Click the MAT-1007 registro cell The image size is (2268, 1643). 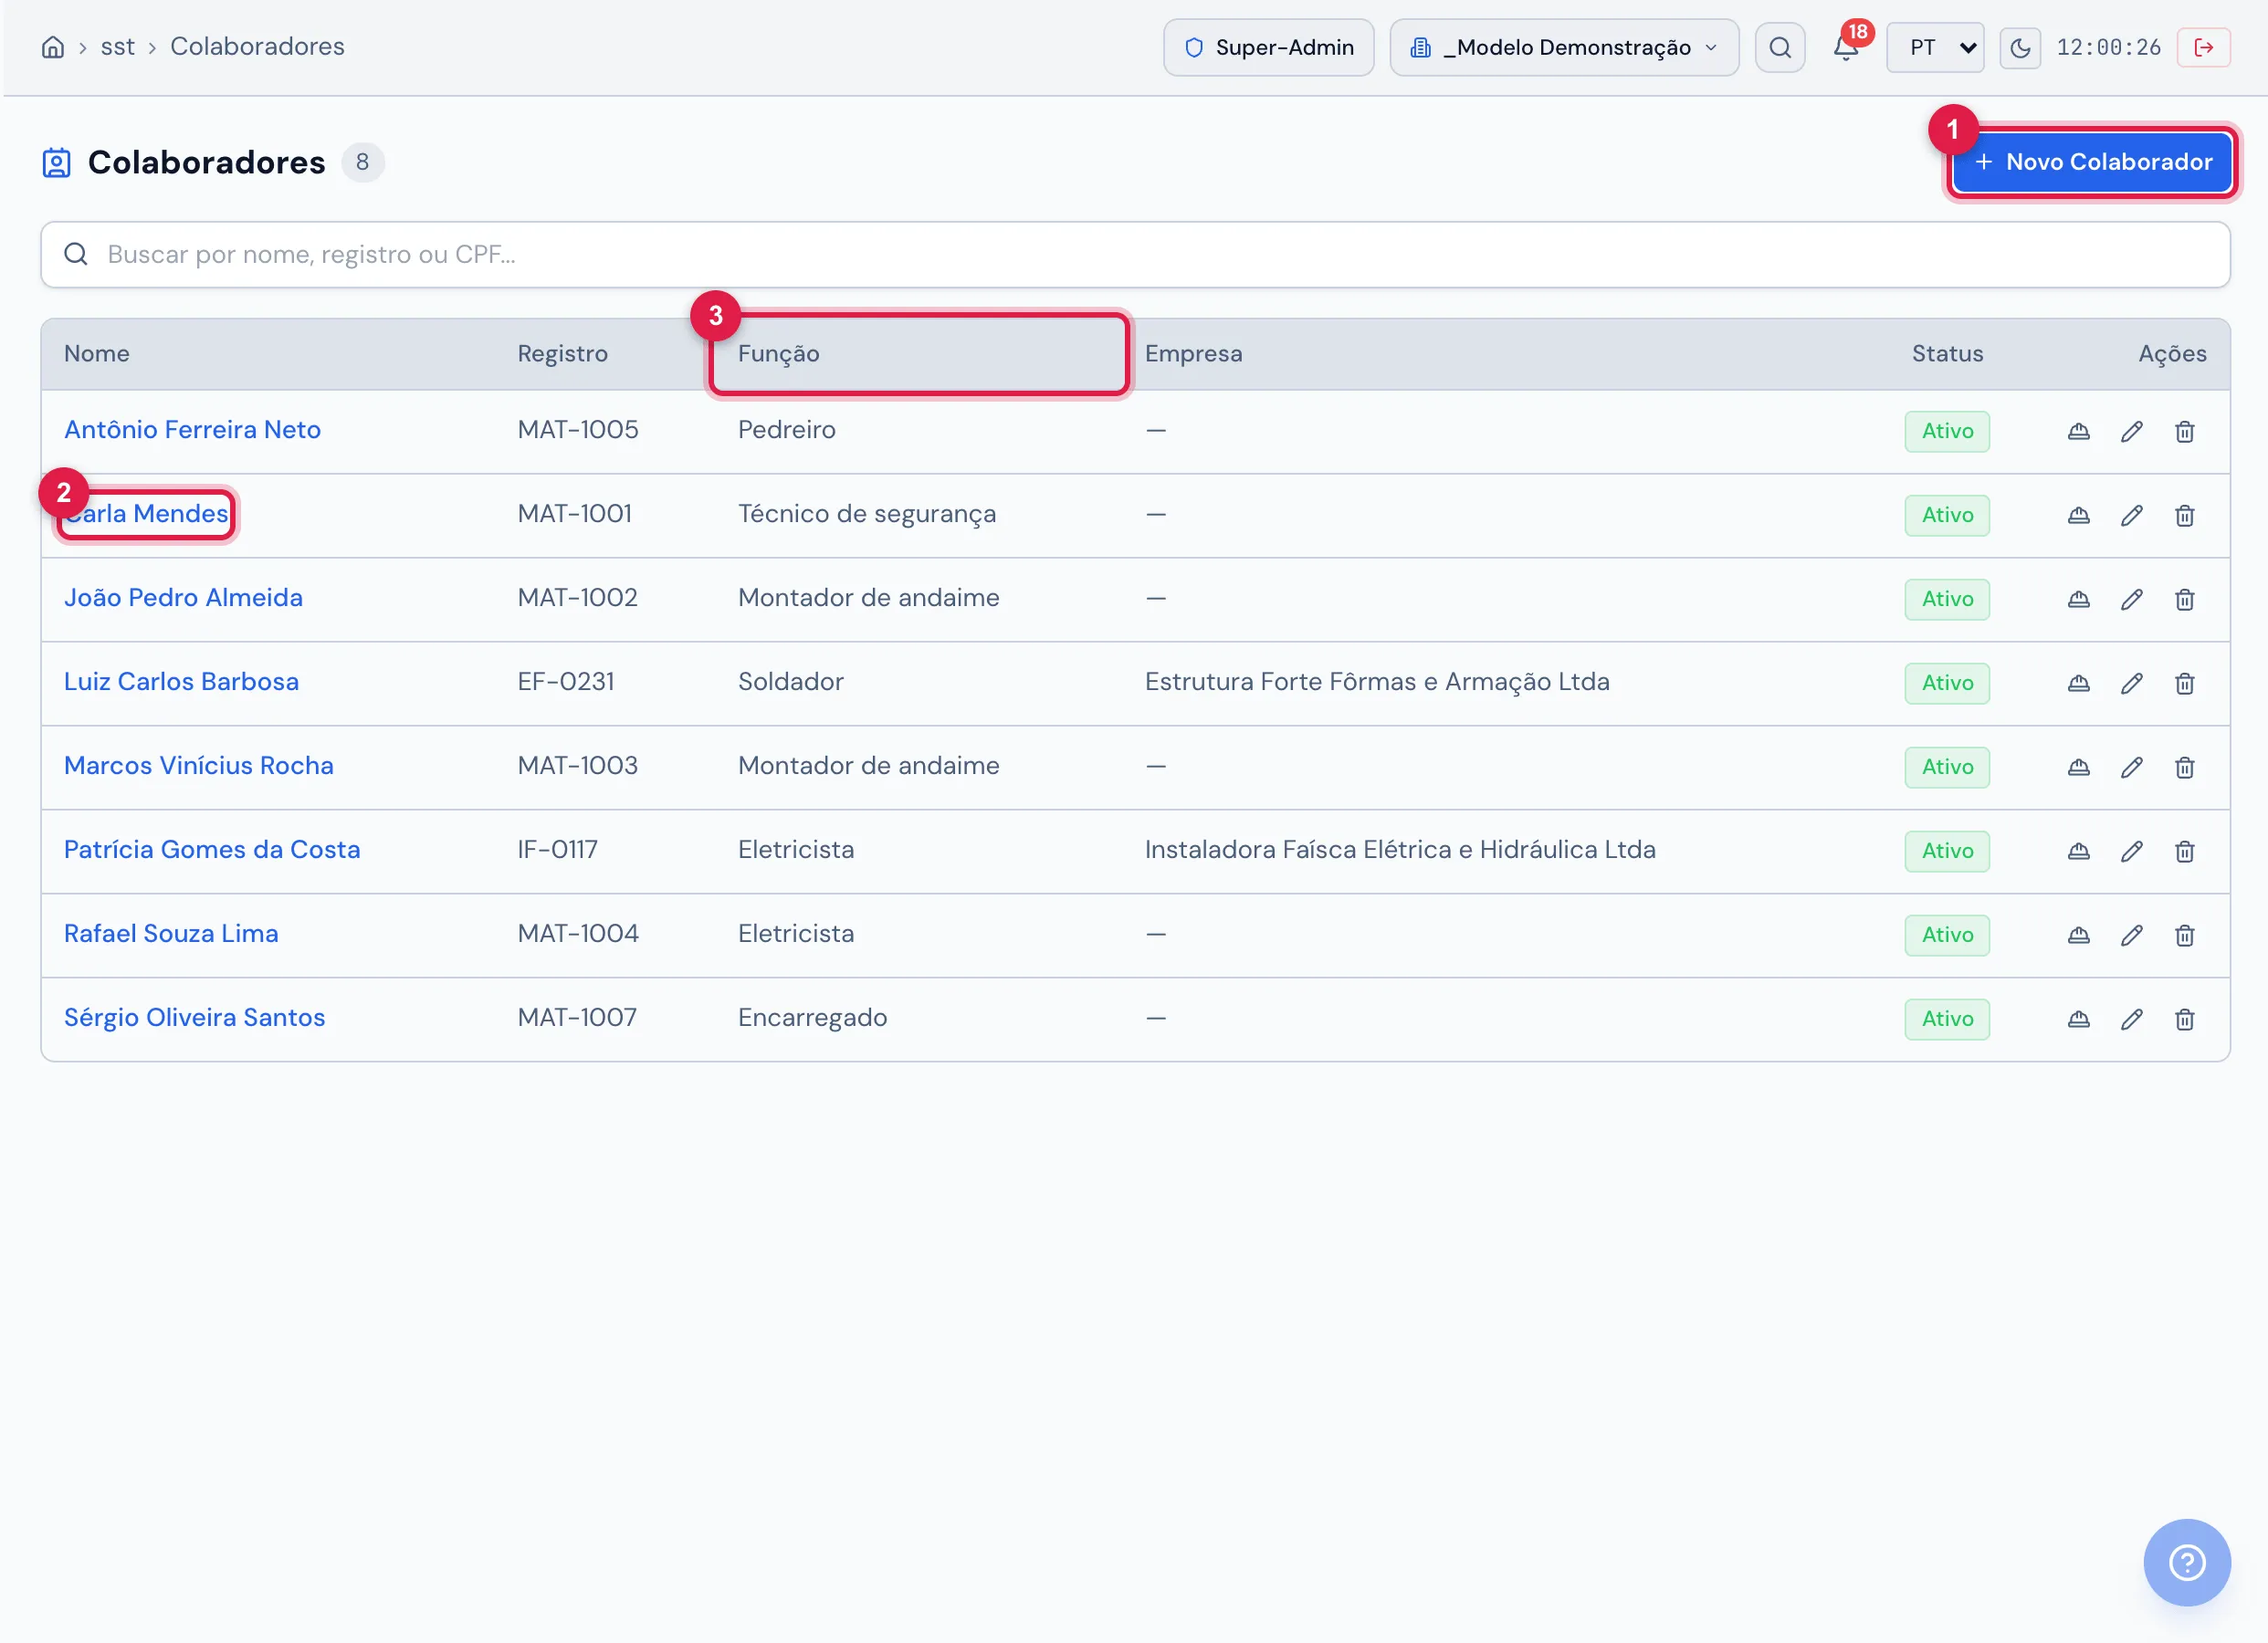[x=577, y=1018]
